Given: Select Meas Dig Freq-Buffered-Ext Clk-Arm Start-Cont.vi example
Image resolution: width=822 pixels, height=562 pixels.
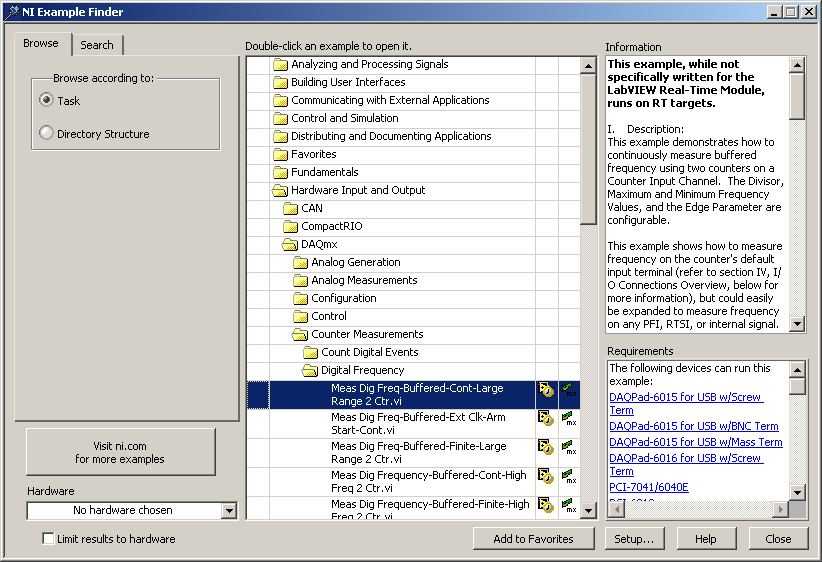Looking at the screenshot, I should coord(413,424).
